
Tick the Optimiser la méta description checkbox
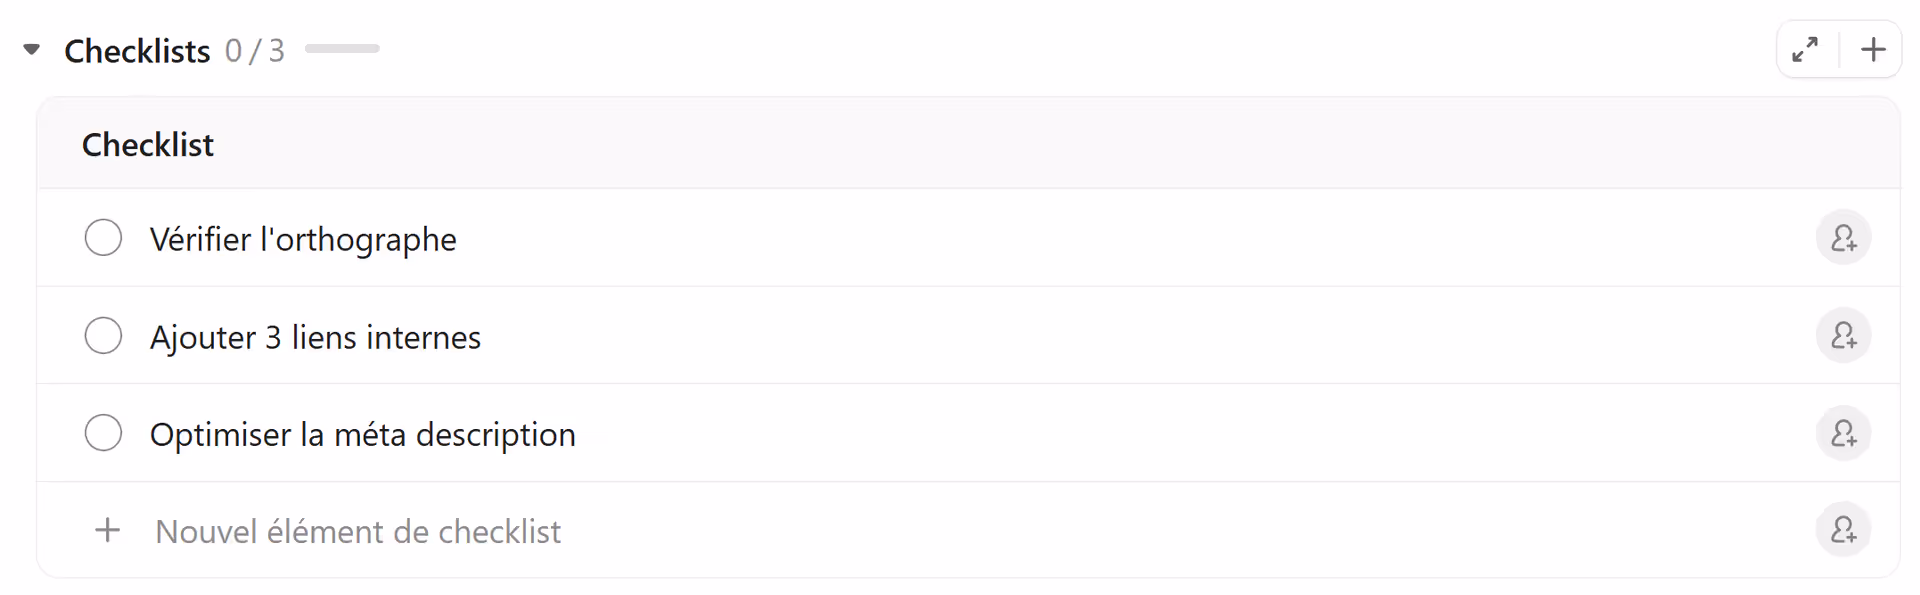coord(103,433)
